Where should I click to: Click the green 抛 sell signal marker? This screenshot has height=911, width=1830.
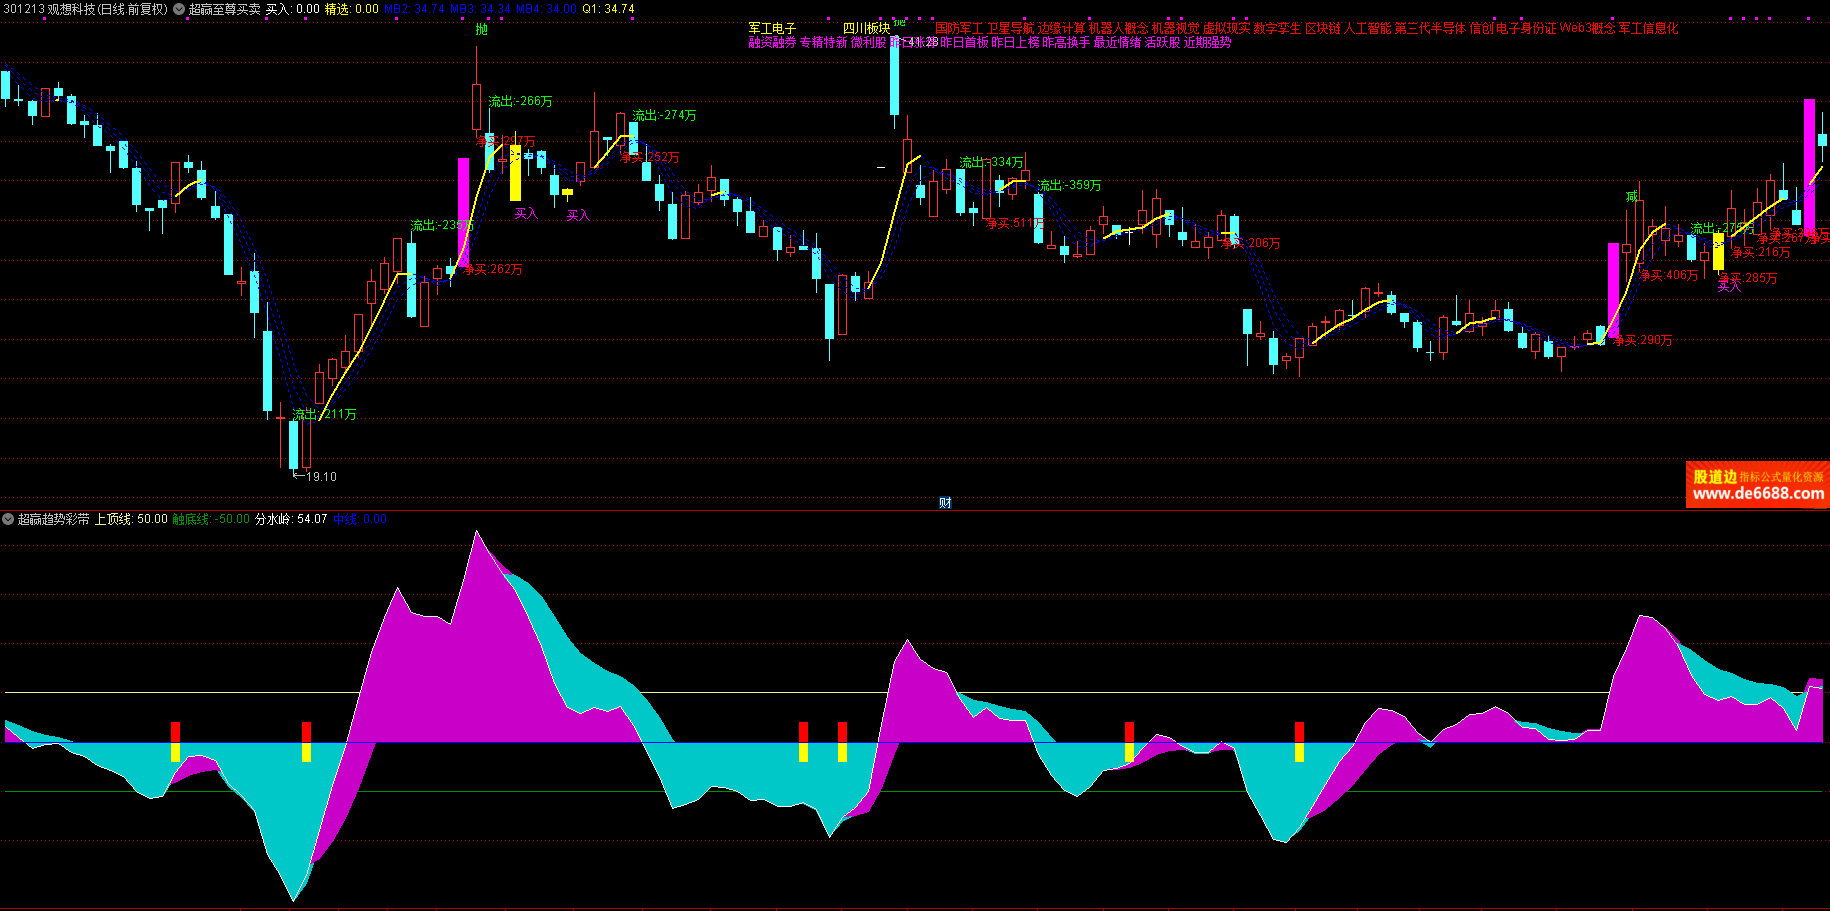482,30
